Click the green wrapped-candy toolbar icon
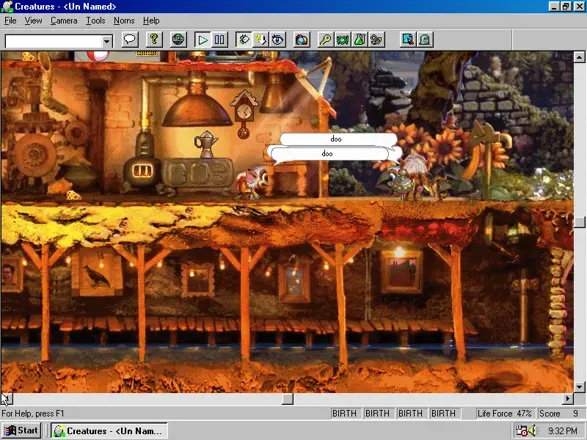This screenshot has height=440, width=587. 343,39
